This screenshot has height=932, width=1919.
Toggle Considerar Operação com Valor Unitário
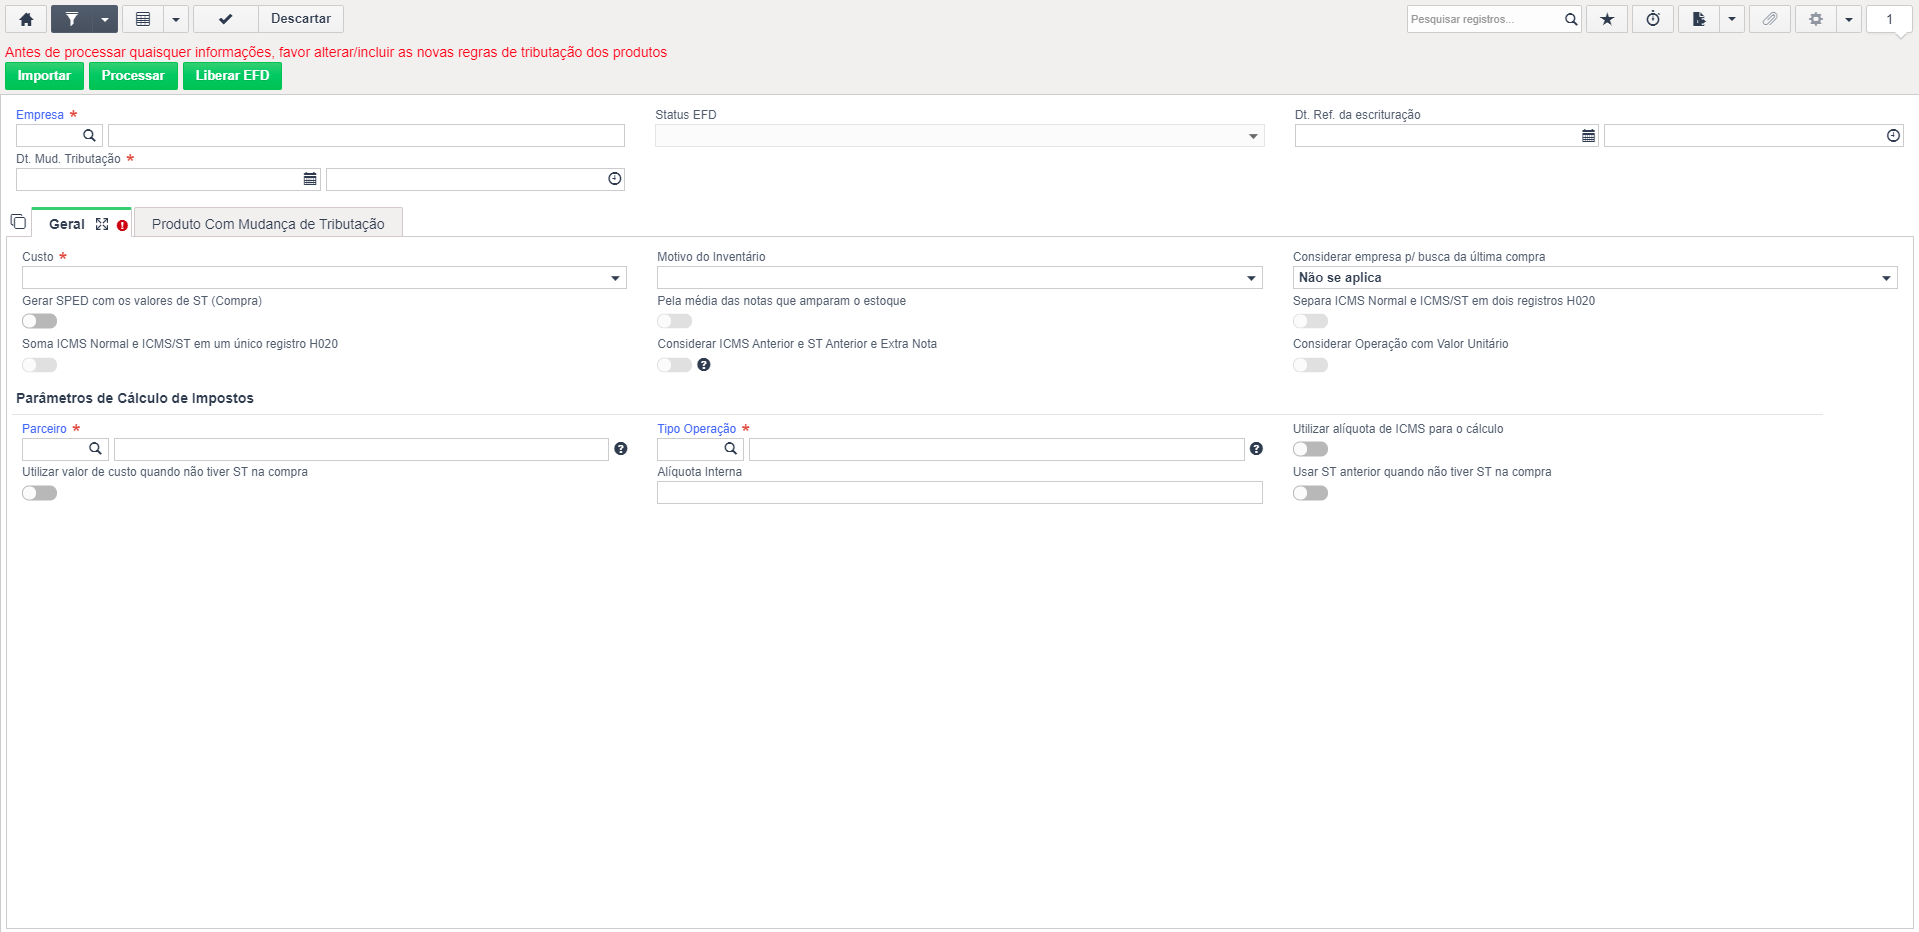tap(1310, 365)
